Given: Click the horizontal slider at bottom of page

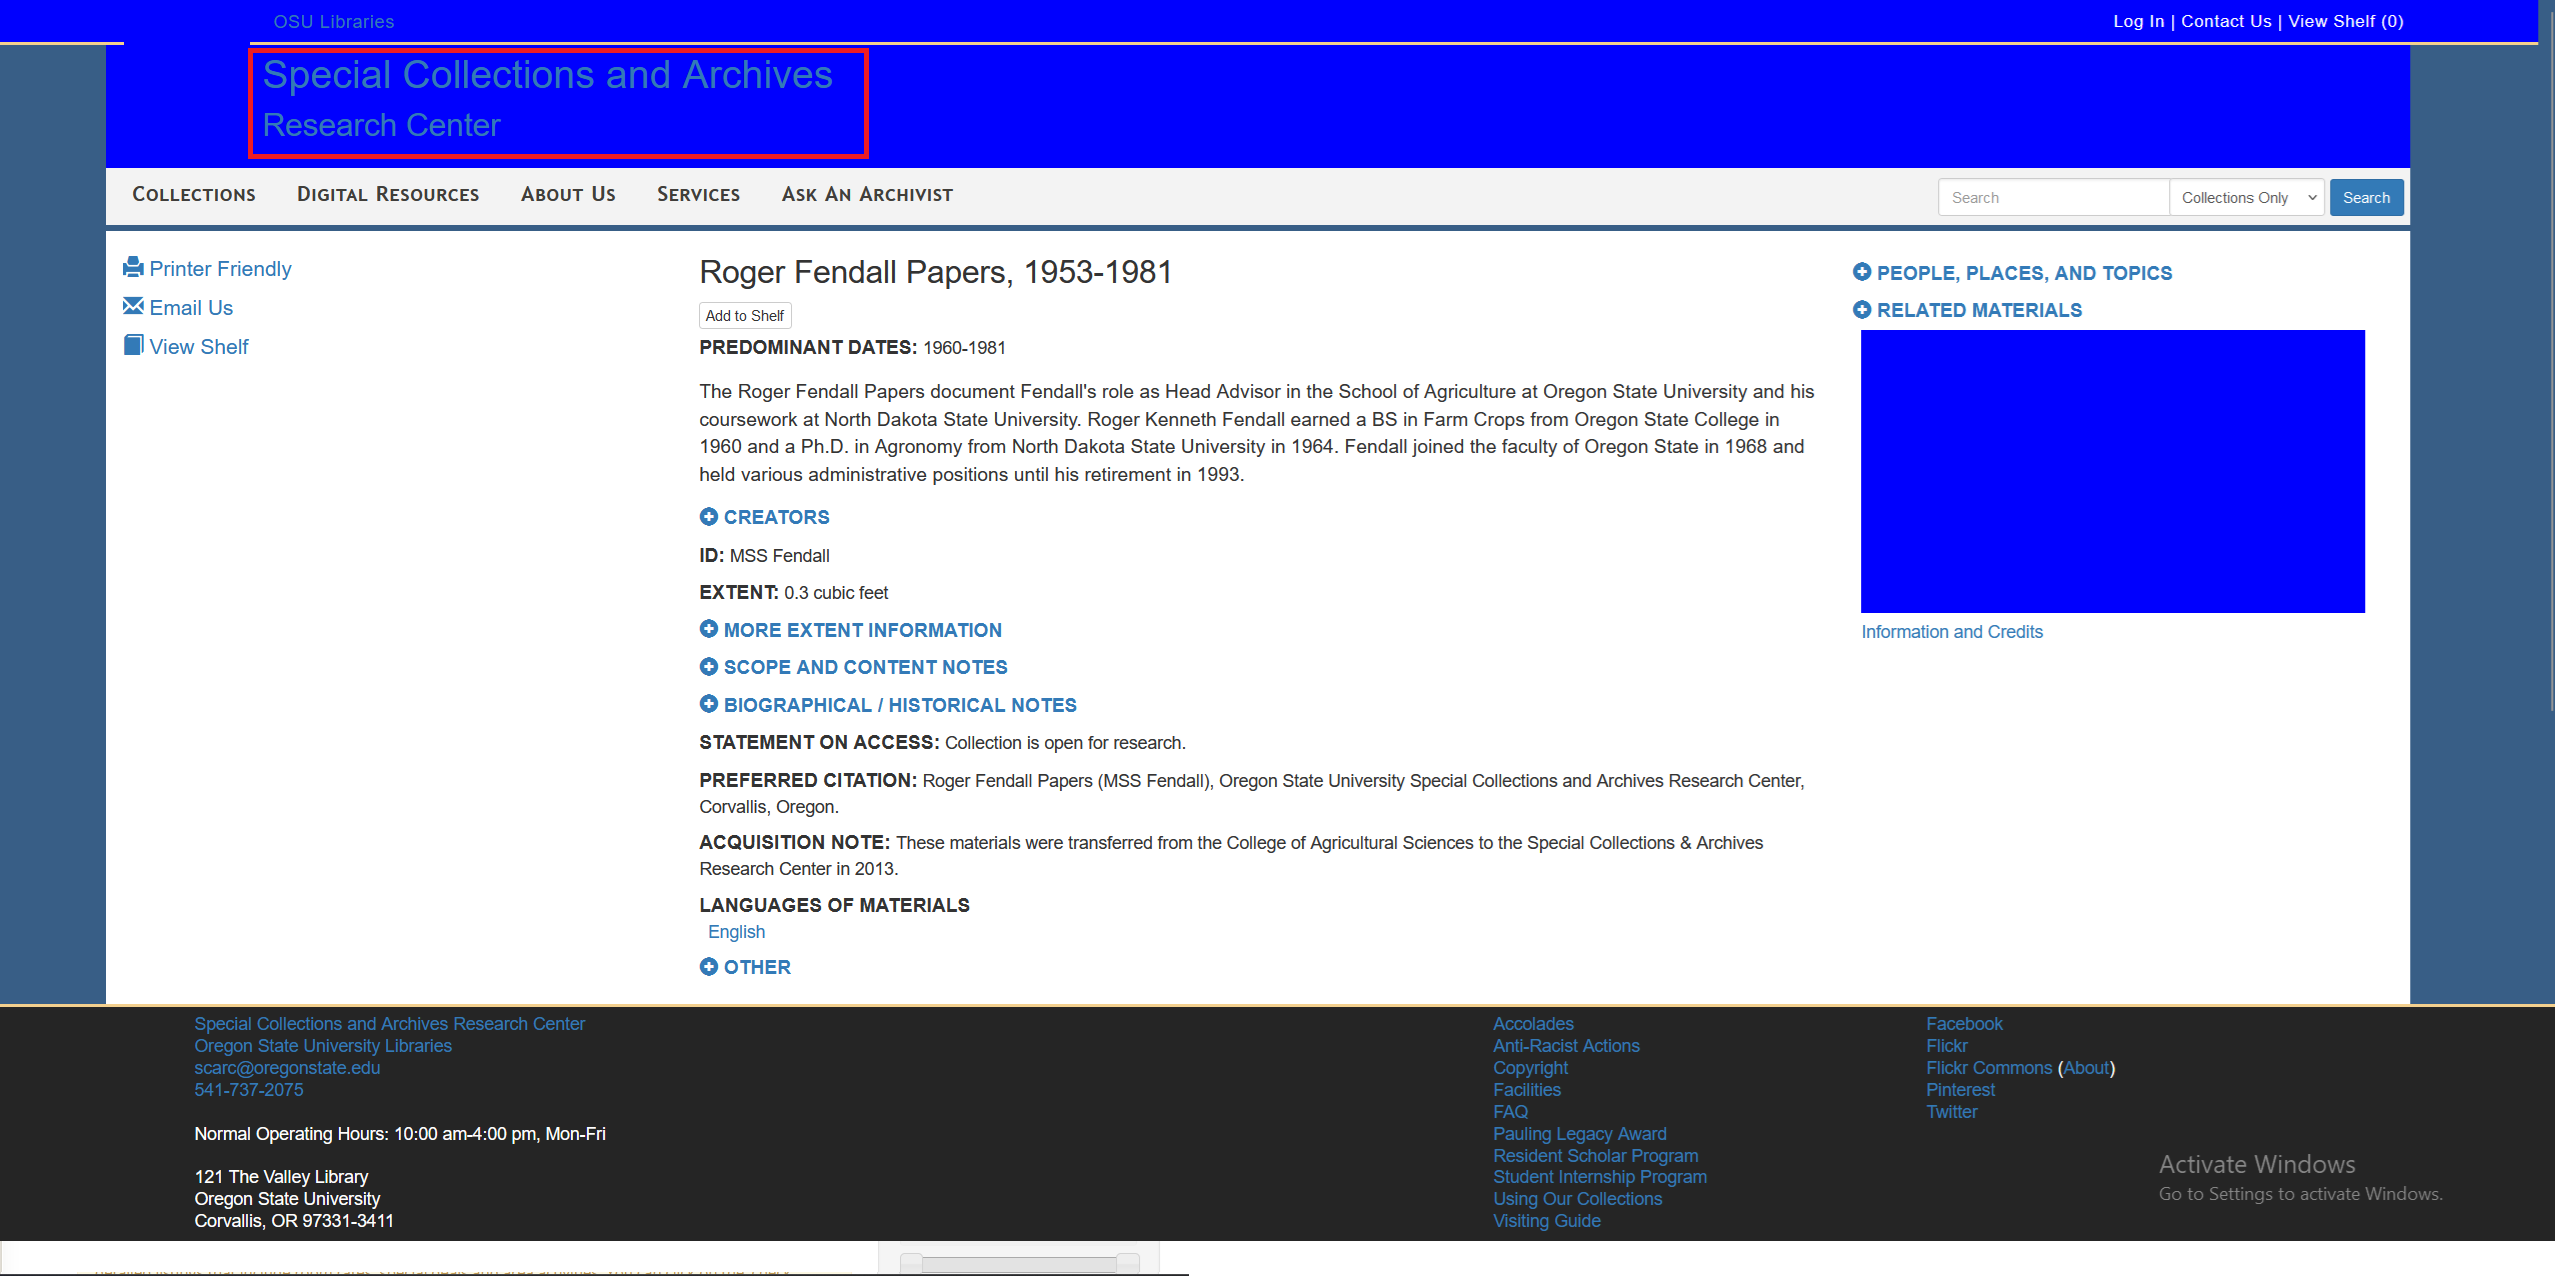Looking at the screenshot, I should point(1018,1264).
